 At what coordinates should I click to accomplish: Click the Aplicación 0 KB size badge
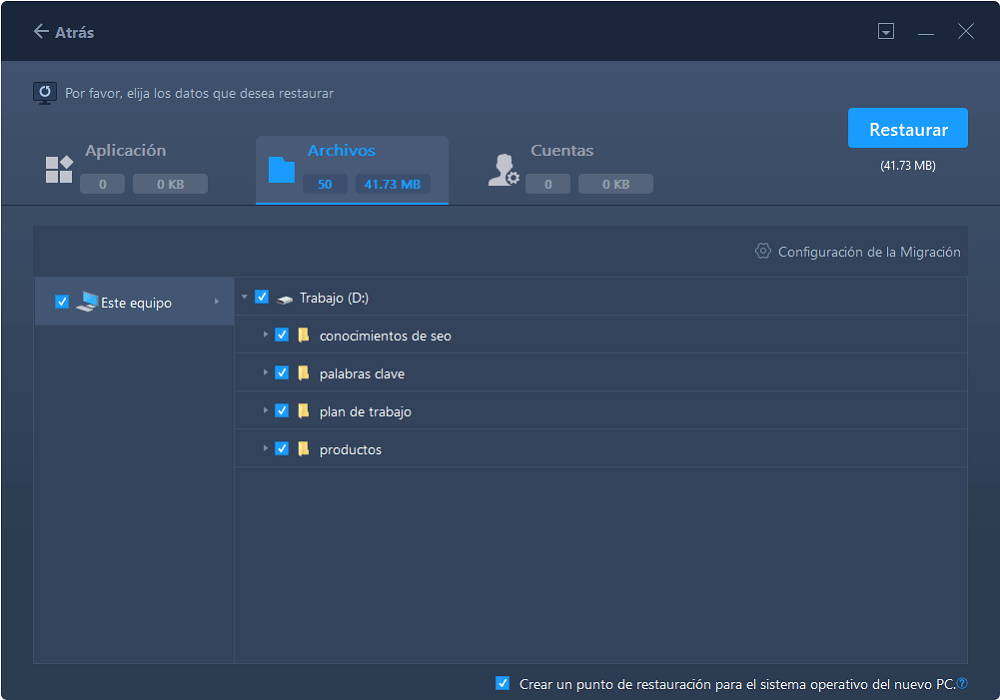point(170,184)
